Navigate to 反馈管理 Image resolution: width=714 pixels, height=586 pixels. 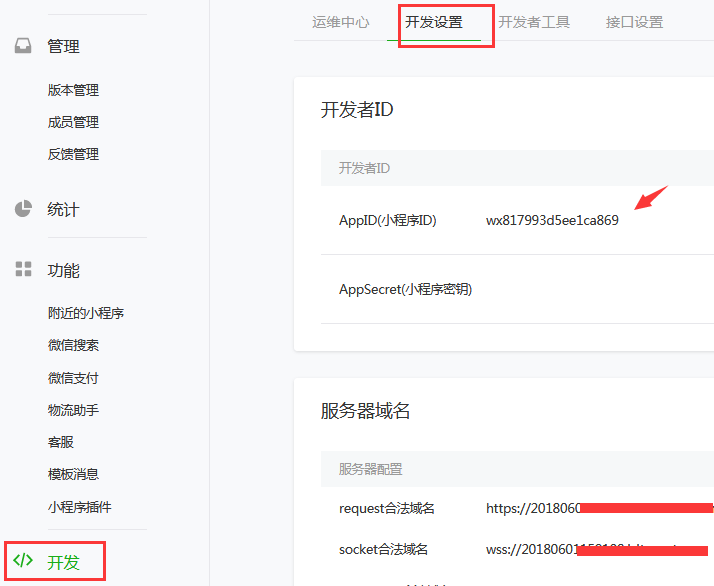point(73,154)
